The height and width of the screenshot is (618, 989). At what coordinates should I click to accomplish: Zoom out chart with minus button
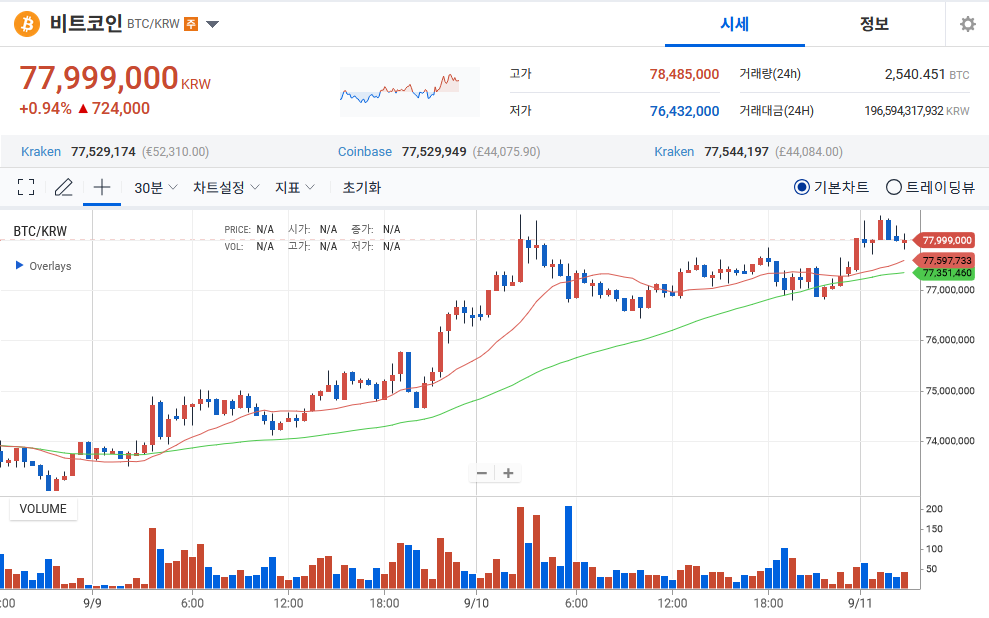pos(482,473)
